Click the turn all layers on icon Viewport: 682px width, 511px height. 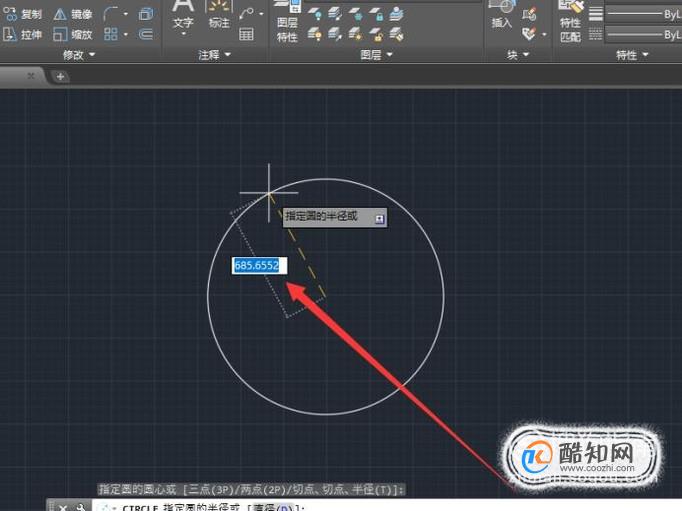[315, 34]
